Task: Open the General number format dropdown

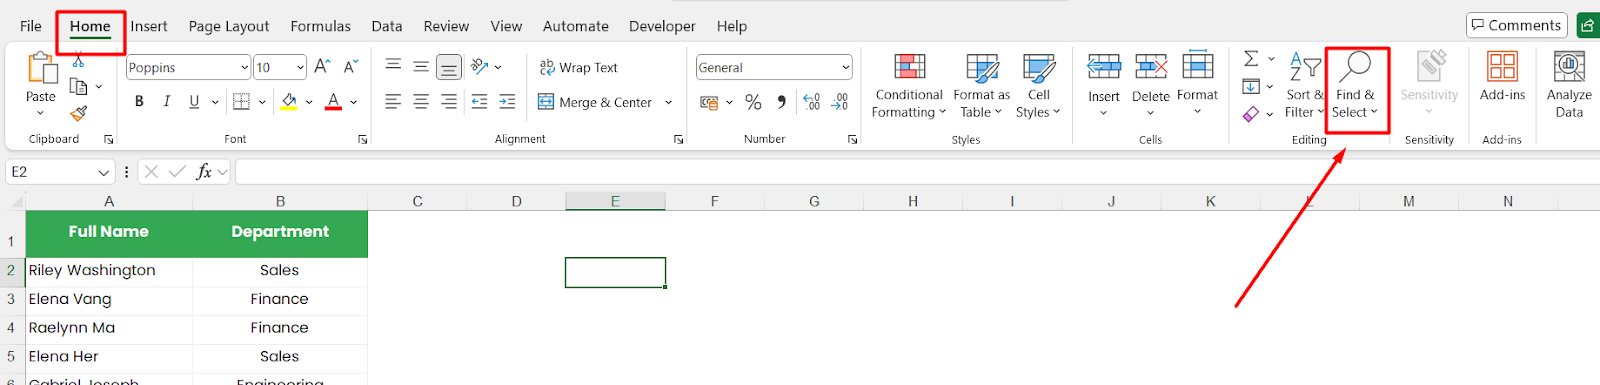Action: coord(846,68)
